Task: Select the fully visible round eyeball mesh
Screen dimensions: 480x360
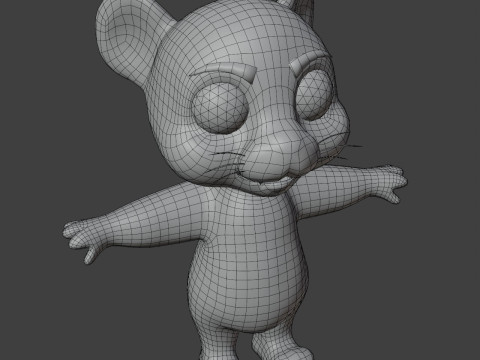Action: pyautogui.click(x=221, y=108)
